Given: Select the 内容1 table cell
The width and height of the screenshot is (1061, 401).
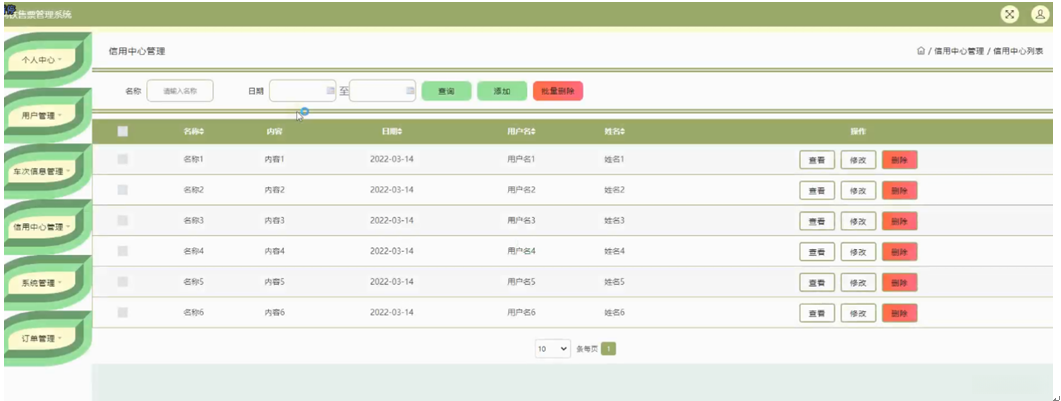Looking at the screenshot, I should 275,159.
